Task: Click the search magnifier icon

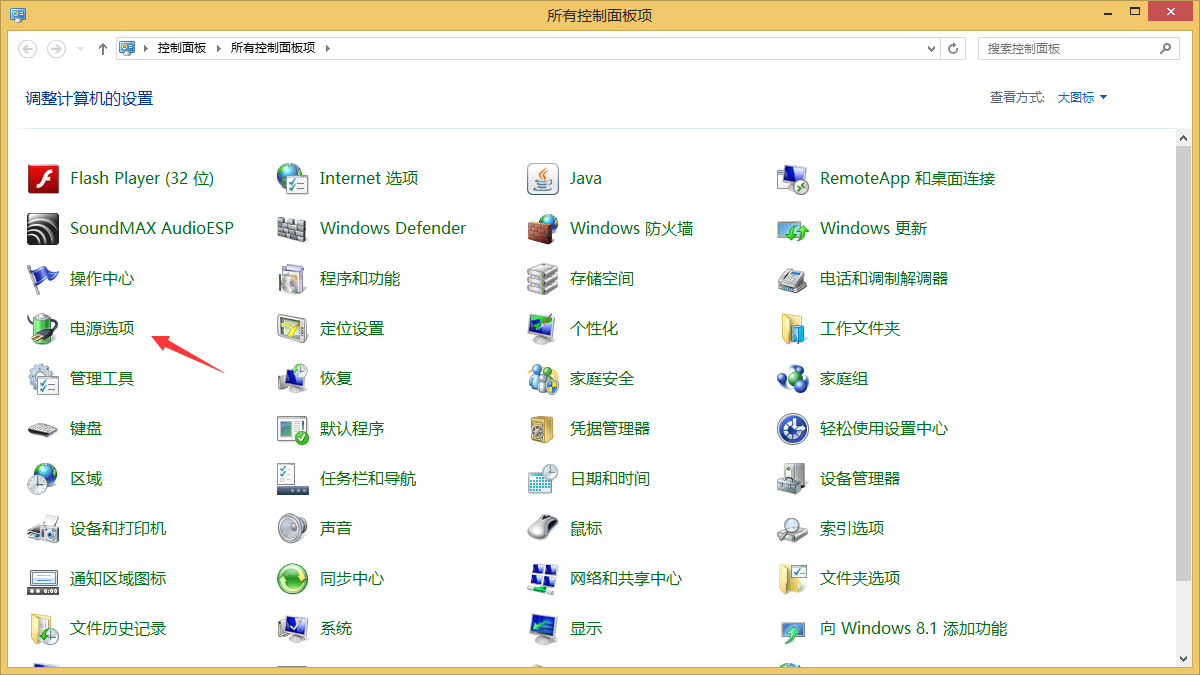Action: pos(1167,48)
